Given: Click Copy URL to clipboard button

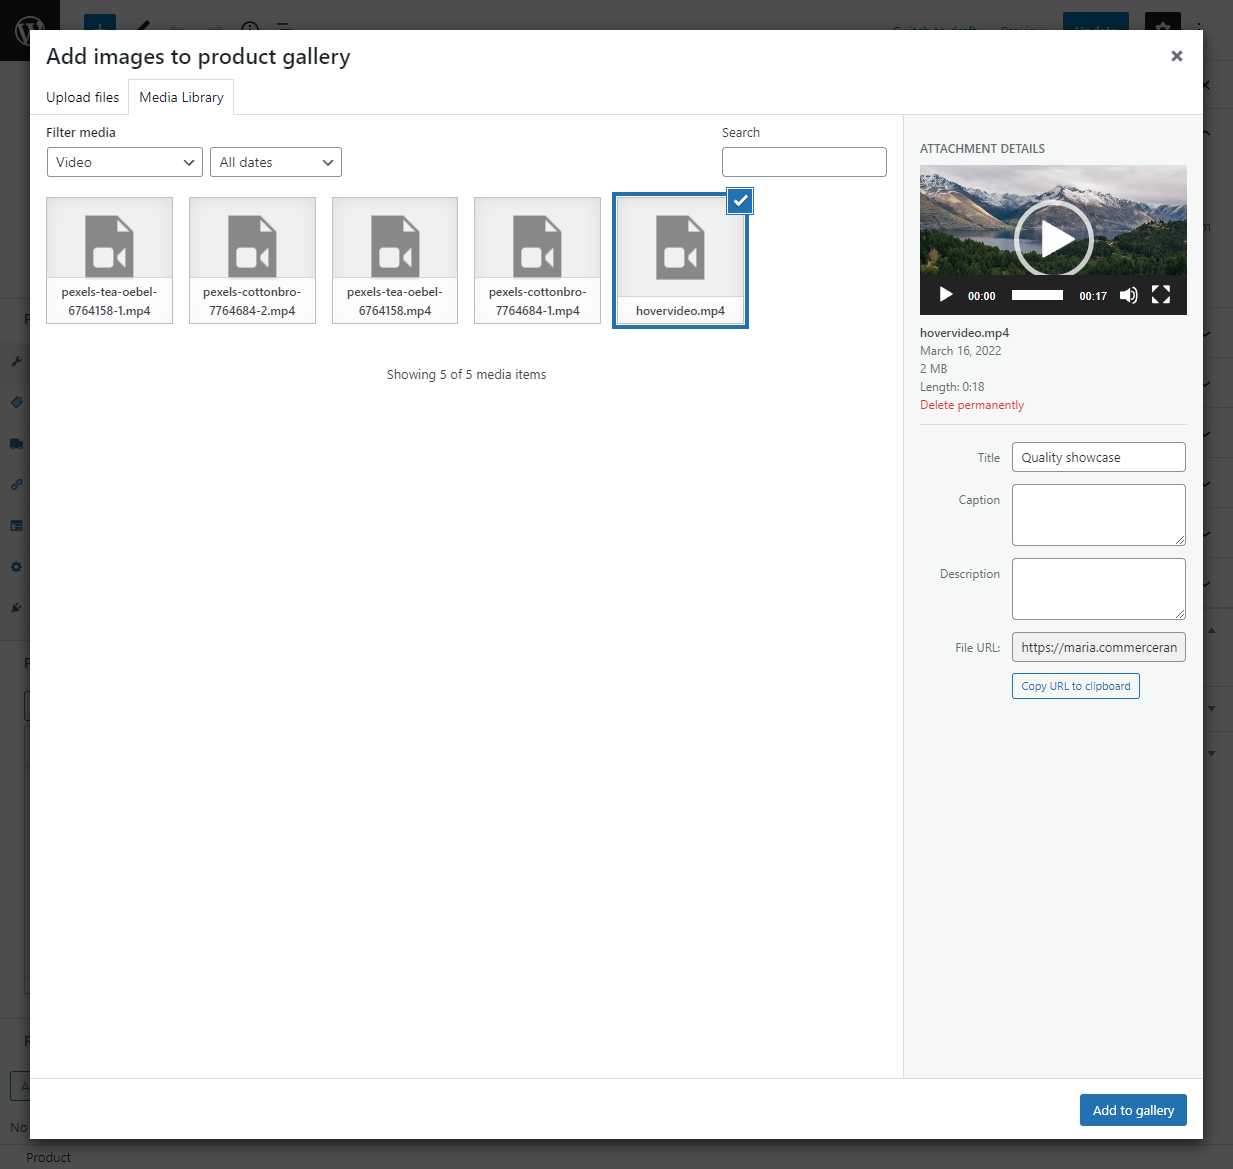Looking at the screenshot, I should tap(1076, 686).
